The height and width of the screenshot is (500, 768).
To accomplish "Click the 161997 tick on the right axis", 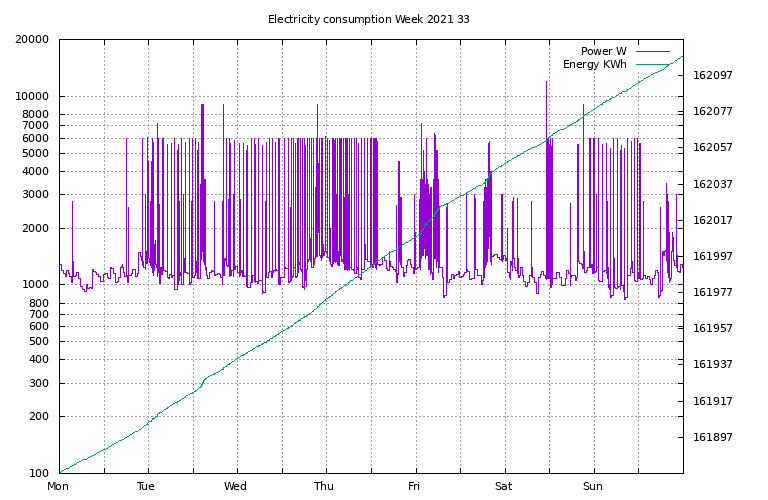I will (713, 257).
